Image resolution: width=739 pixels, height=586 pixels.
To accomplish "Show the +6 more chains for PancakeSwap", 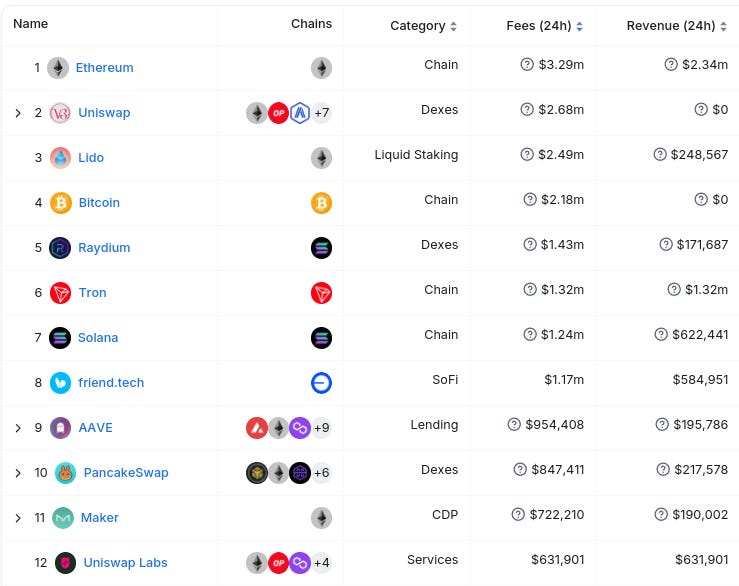I will point(321,473).
